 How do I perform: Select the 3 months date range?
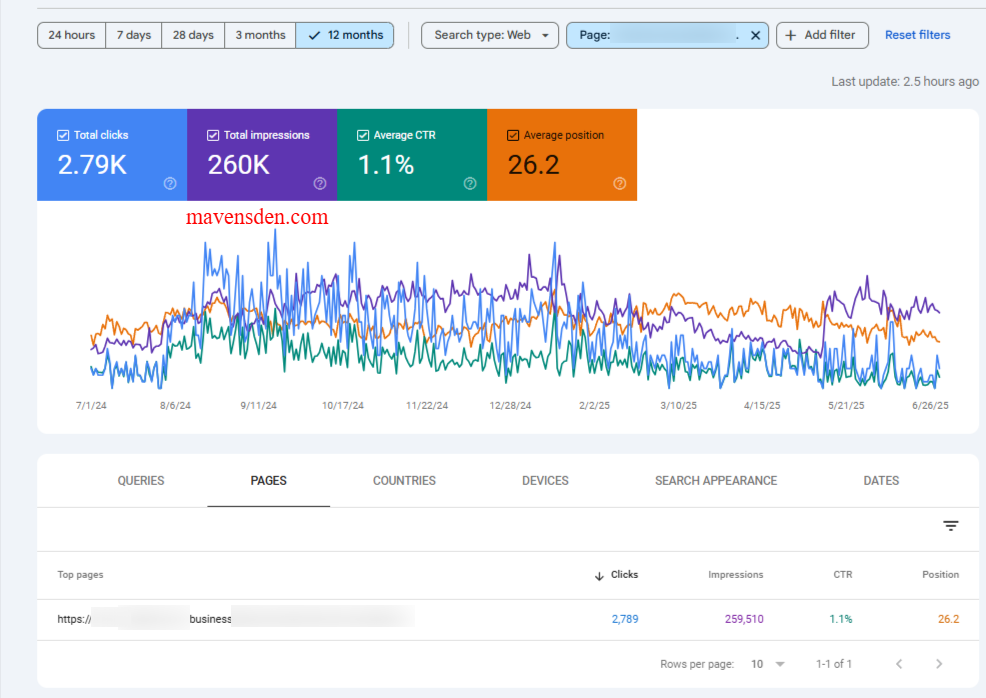tap(260, 35)
